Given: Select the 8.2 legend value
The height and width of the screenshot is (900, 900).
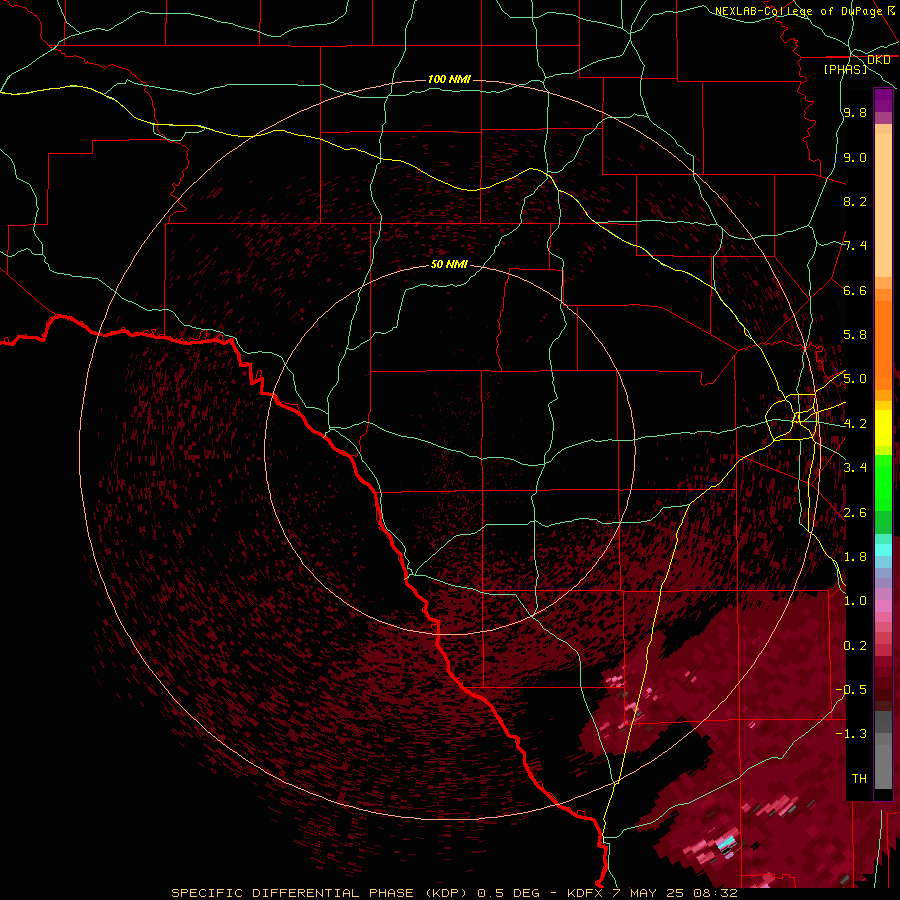Looking at the screenshot, I should click(x=855, y=201).
